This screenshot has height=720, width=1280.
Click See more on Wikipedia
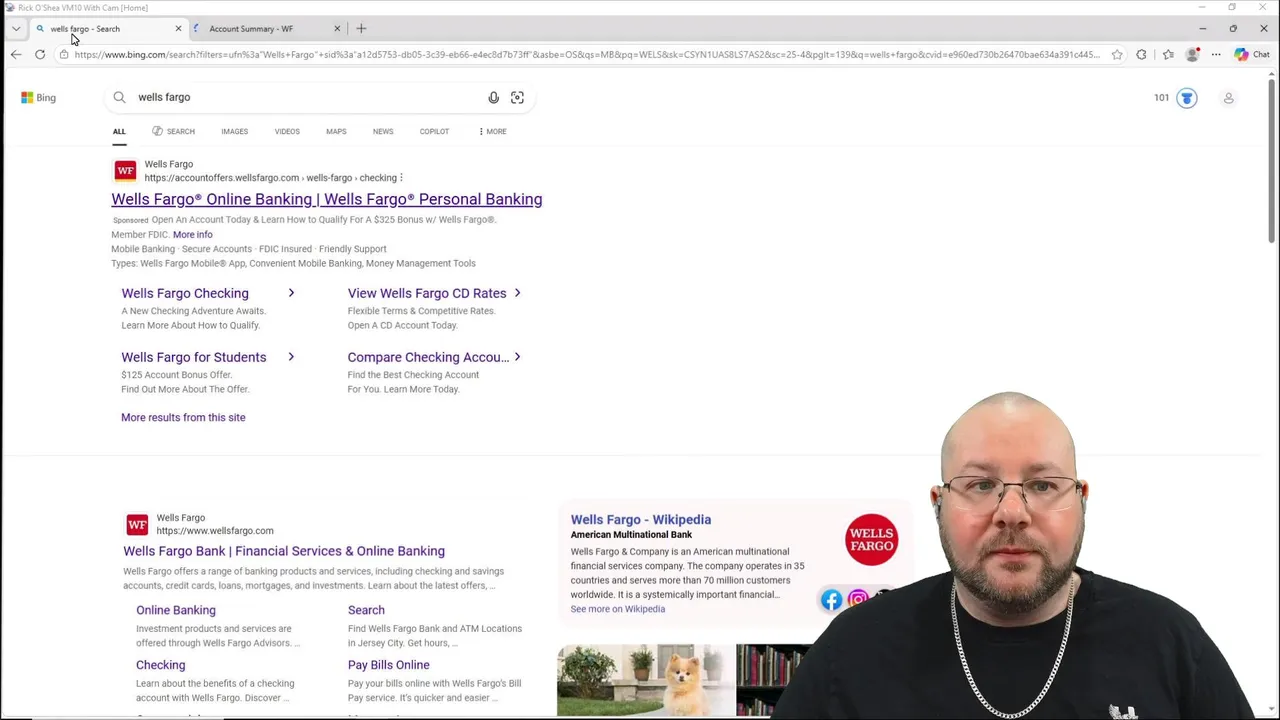point(618,609)
